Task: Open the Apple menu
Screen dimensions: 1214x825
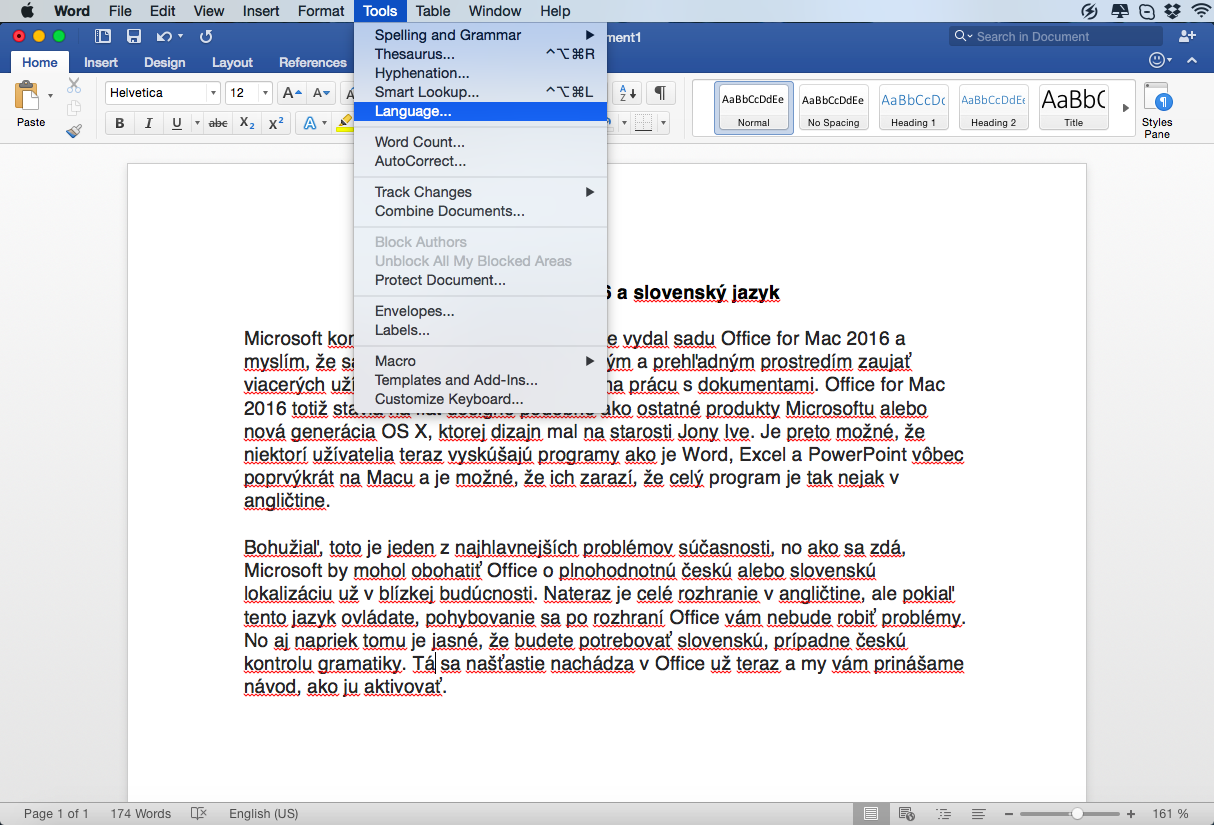Action: tap(26, 11)
